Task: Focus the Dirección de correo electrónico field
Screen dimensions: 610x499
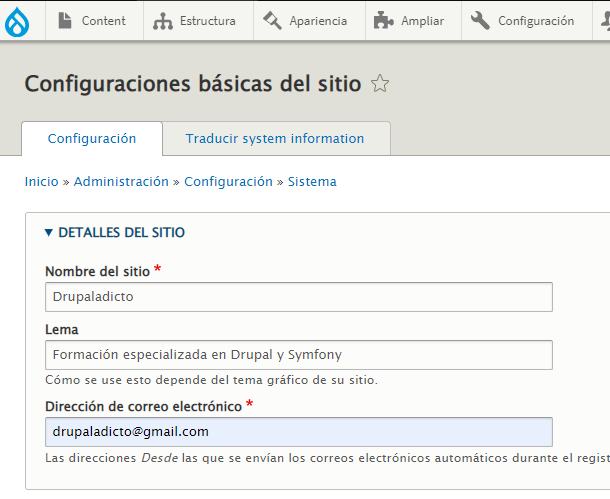Action: click(x=299, y=432)
